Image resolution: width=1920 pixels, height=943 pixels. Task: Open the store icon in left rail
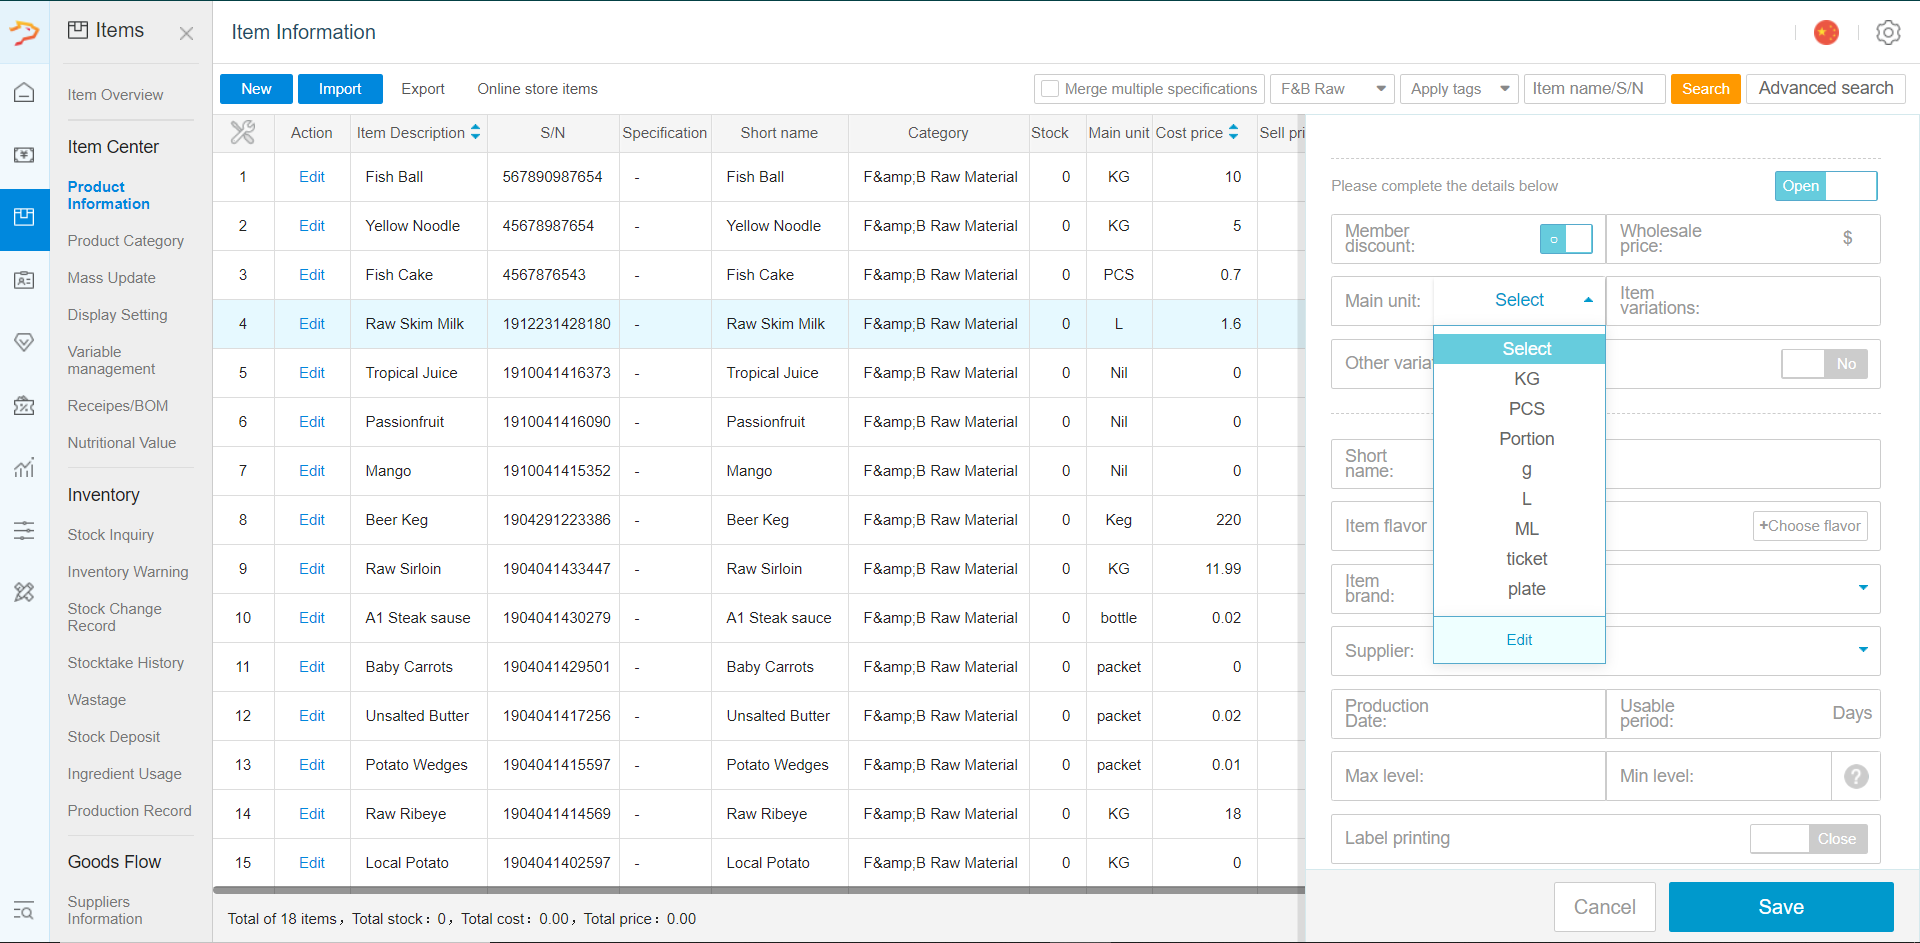coord(24,405)
